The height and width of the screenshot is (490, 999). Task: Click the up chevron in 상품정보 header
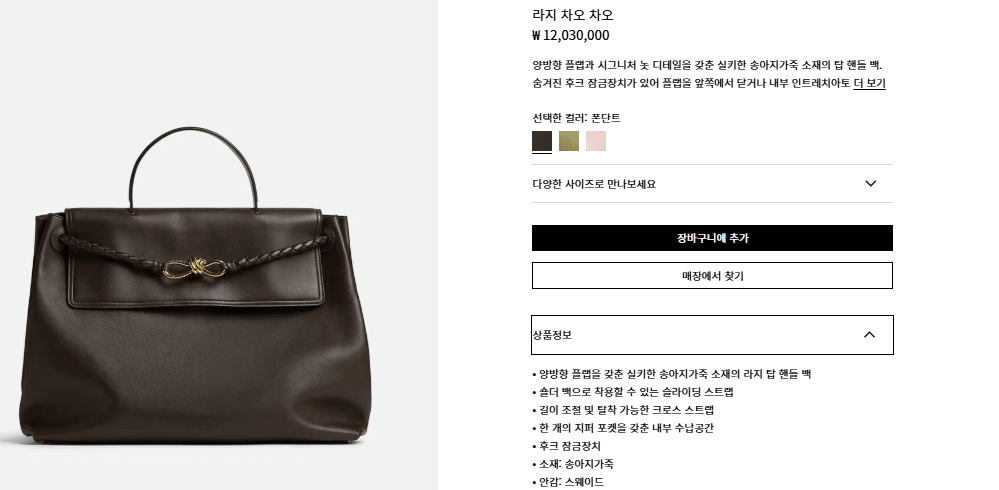click(869, 335)
